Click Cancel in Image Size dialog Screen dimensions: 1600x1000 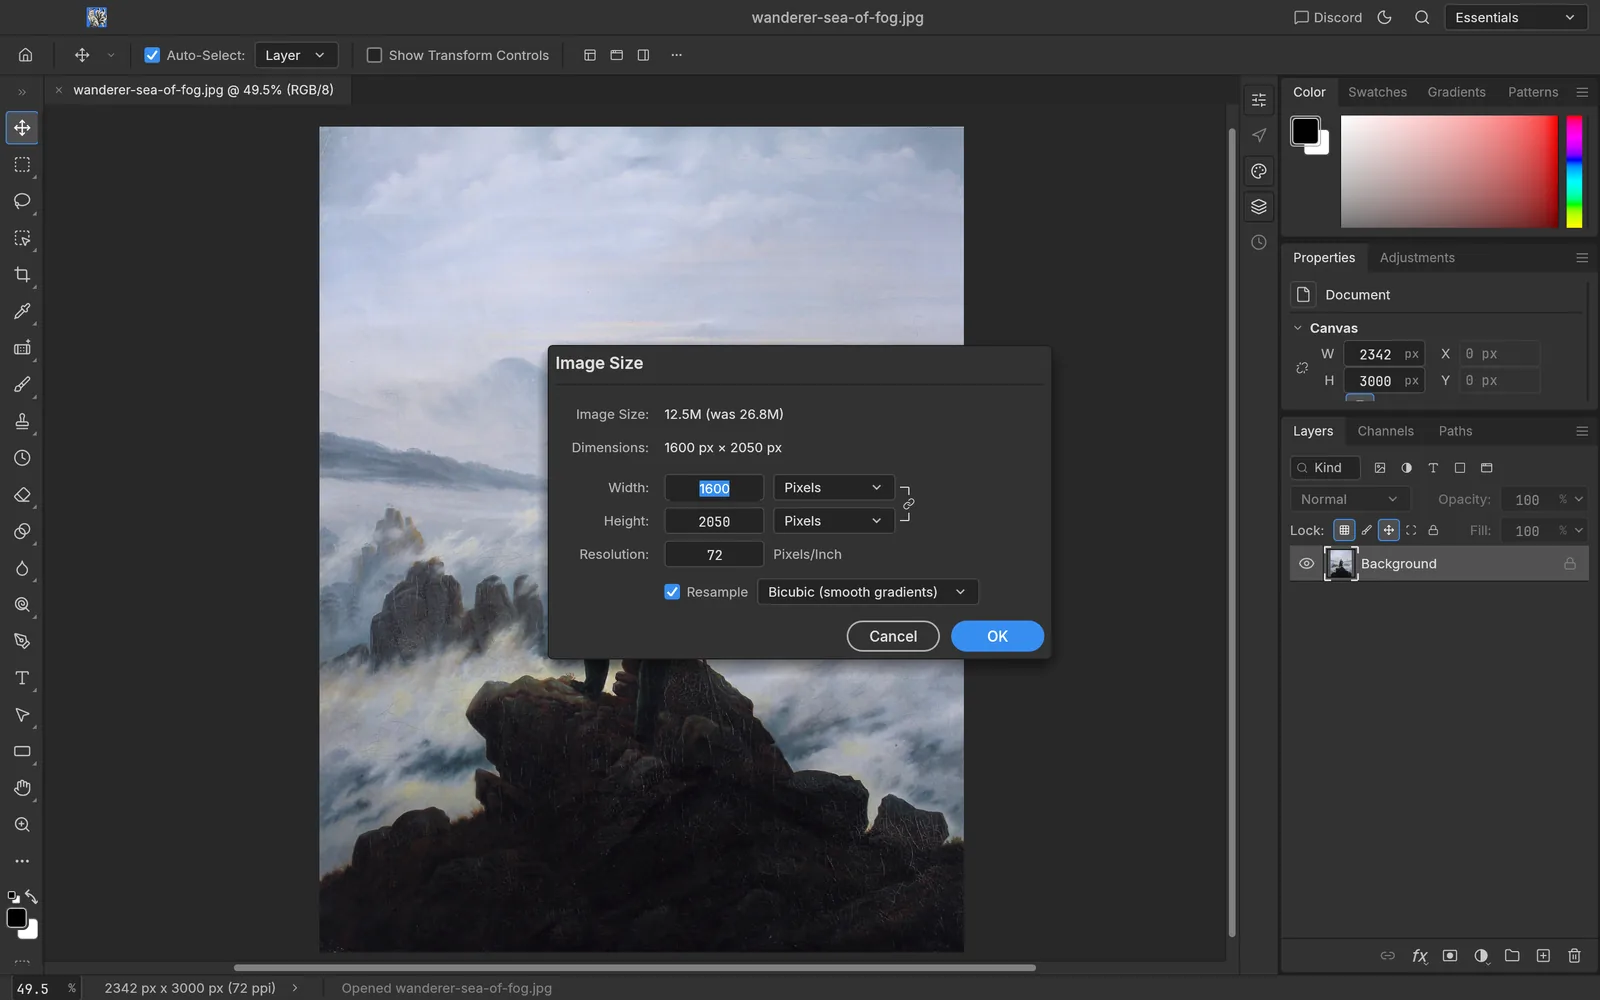pyautogui.click(x=893, y=636)
